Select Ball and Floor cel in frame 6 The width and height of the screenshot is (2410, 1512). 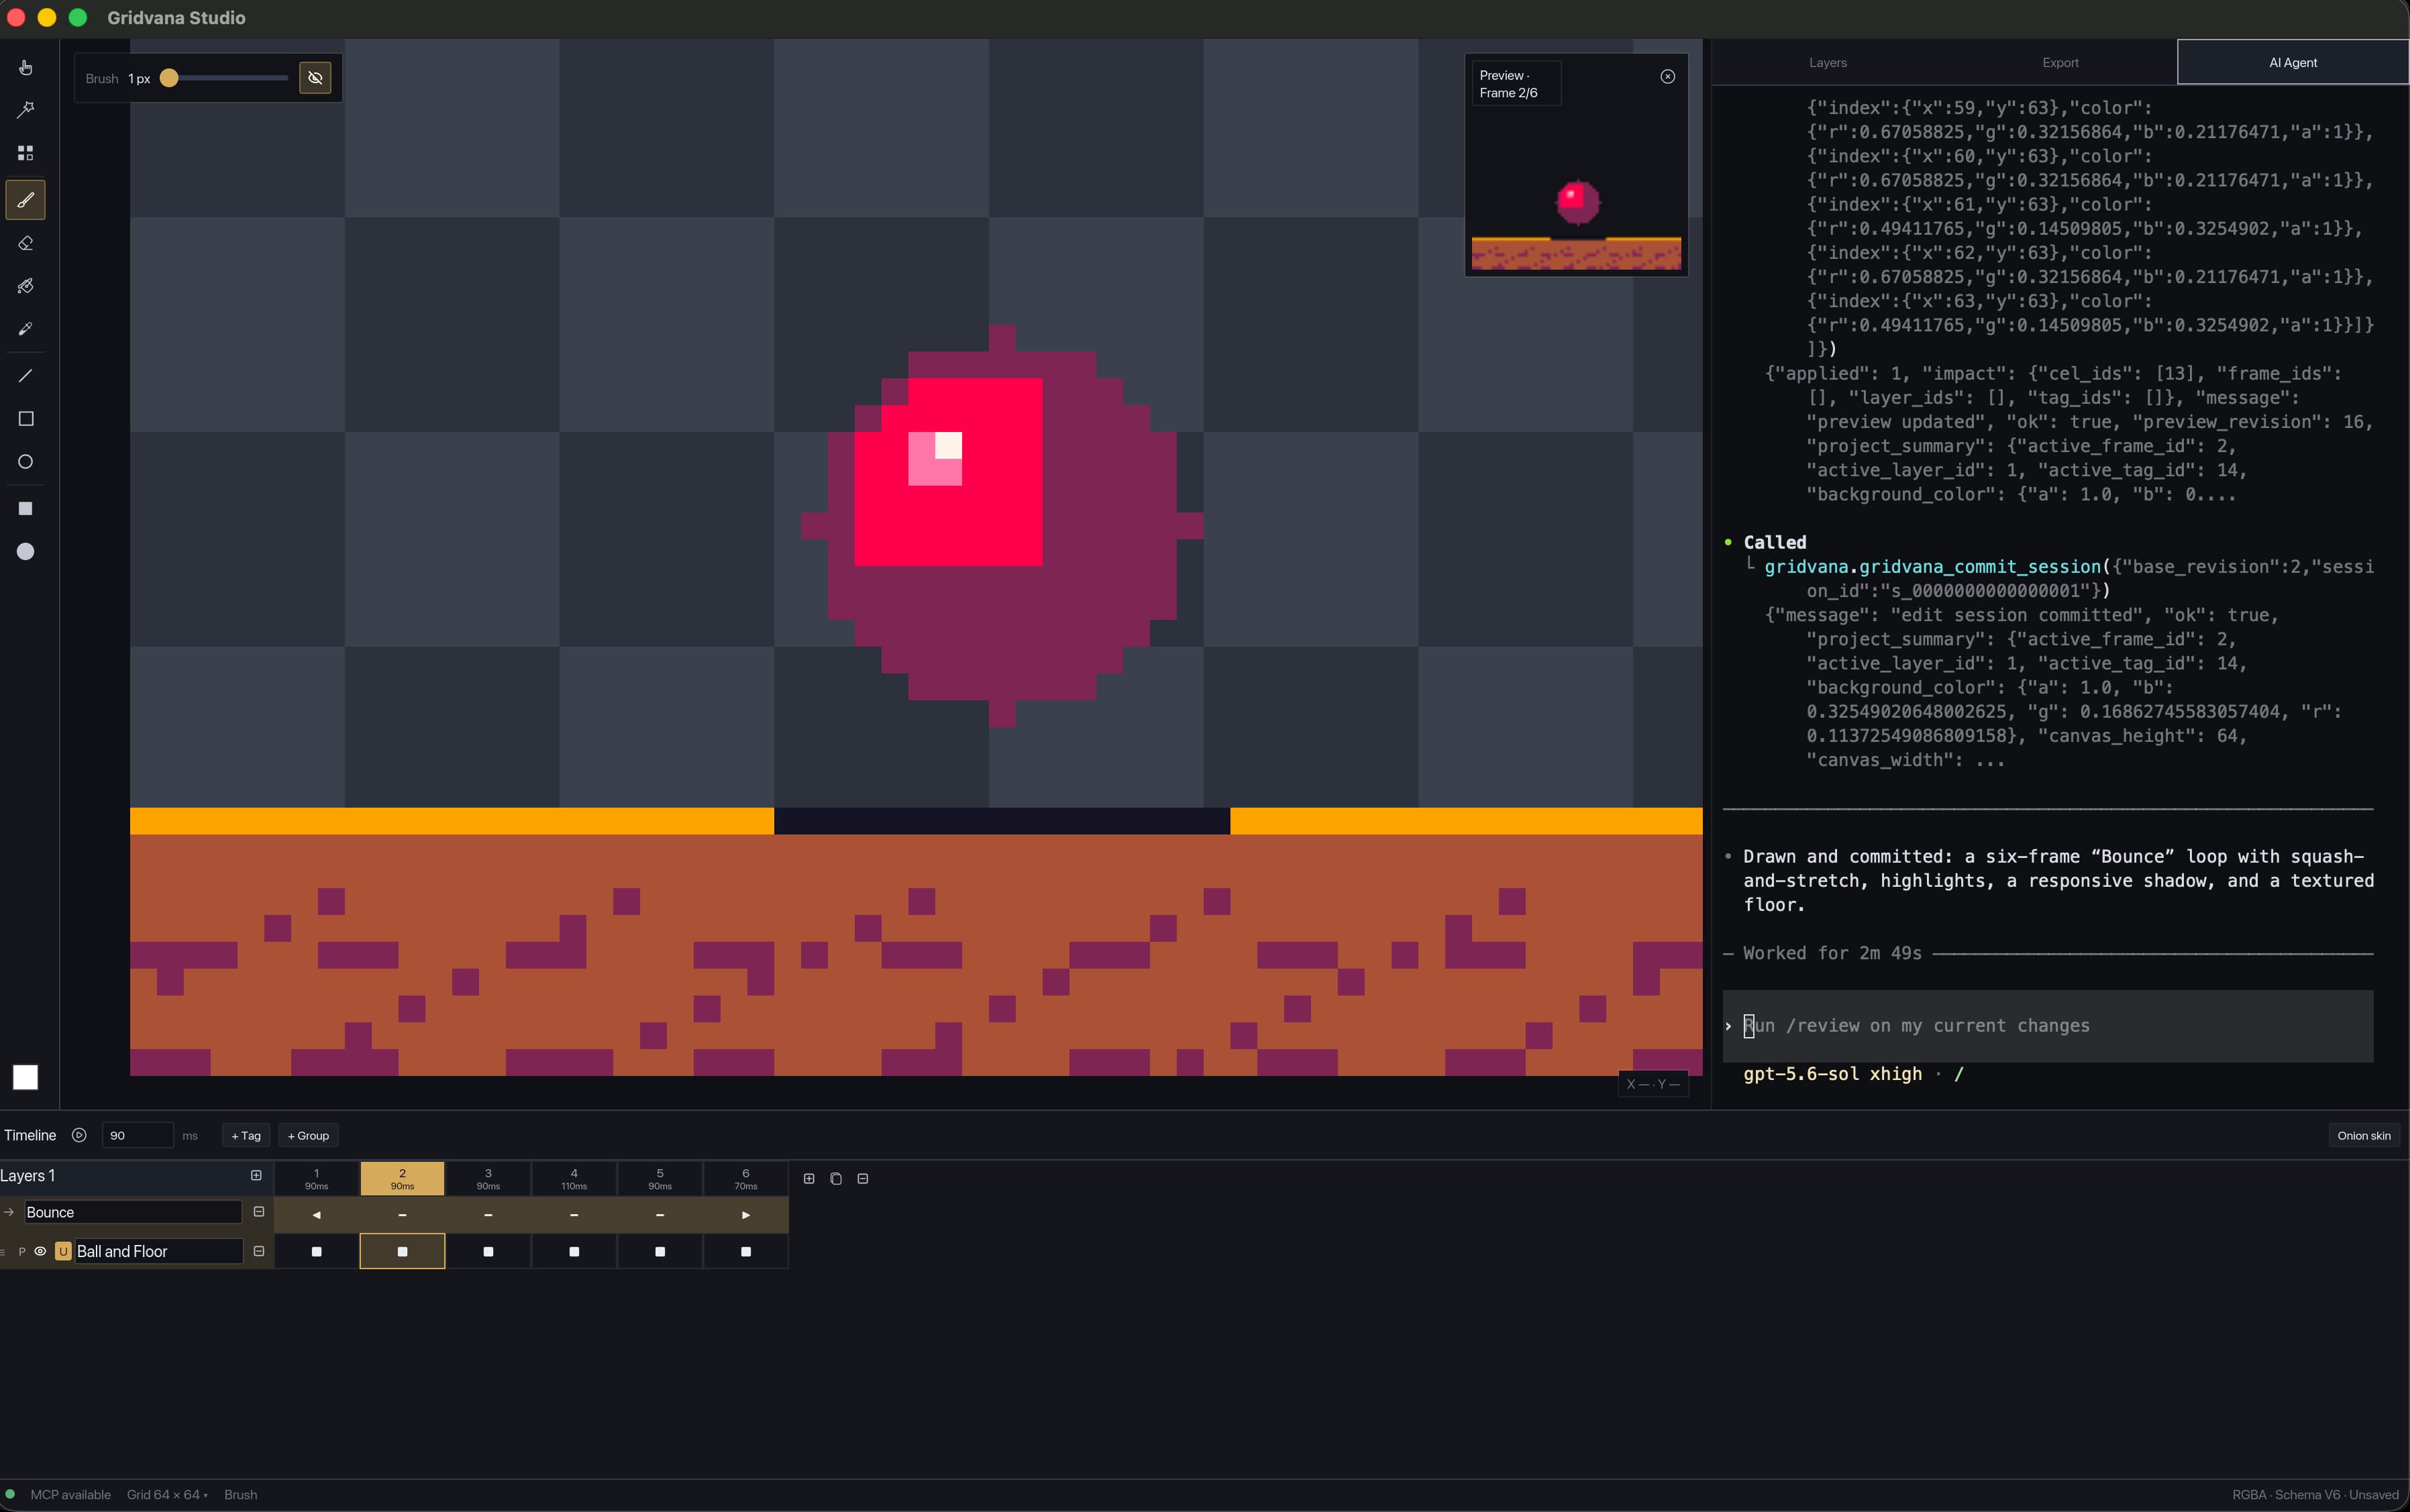(746, 1251)
